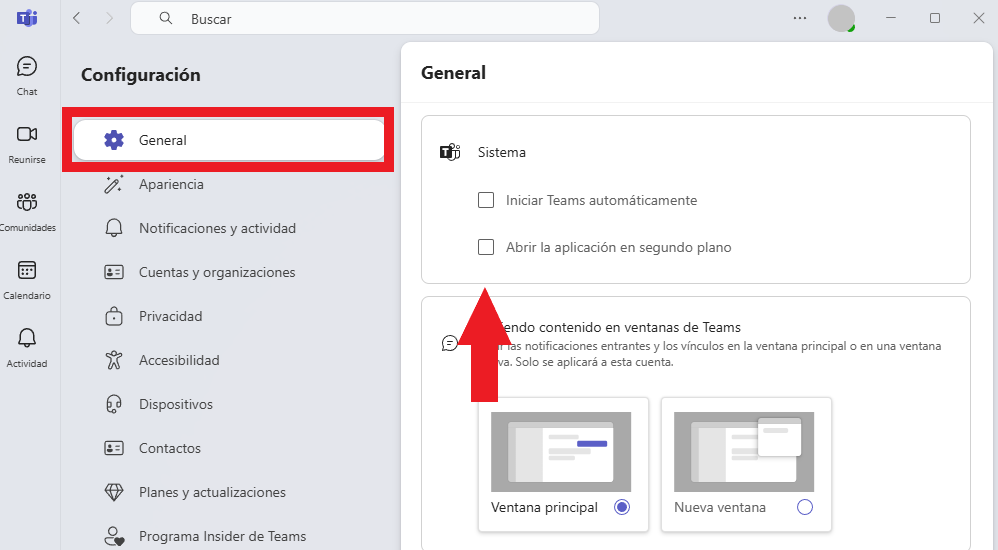Image resolution: width=998 pixels, height=550 pixels.
Task: Click the General page heading
Action: coord(453,73)
